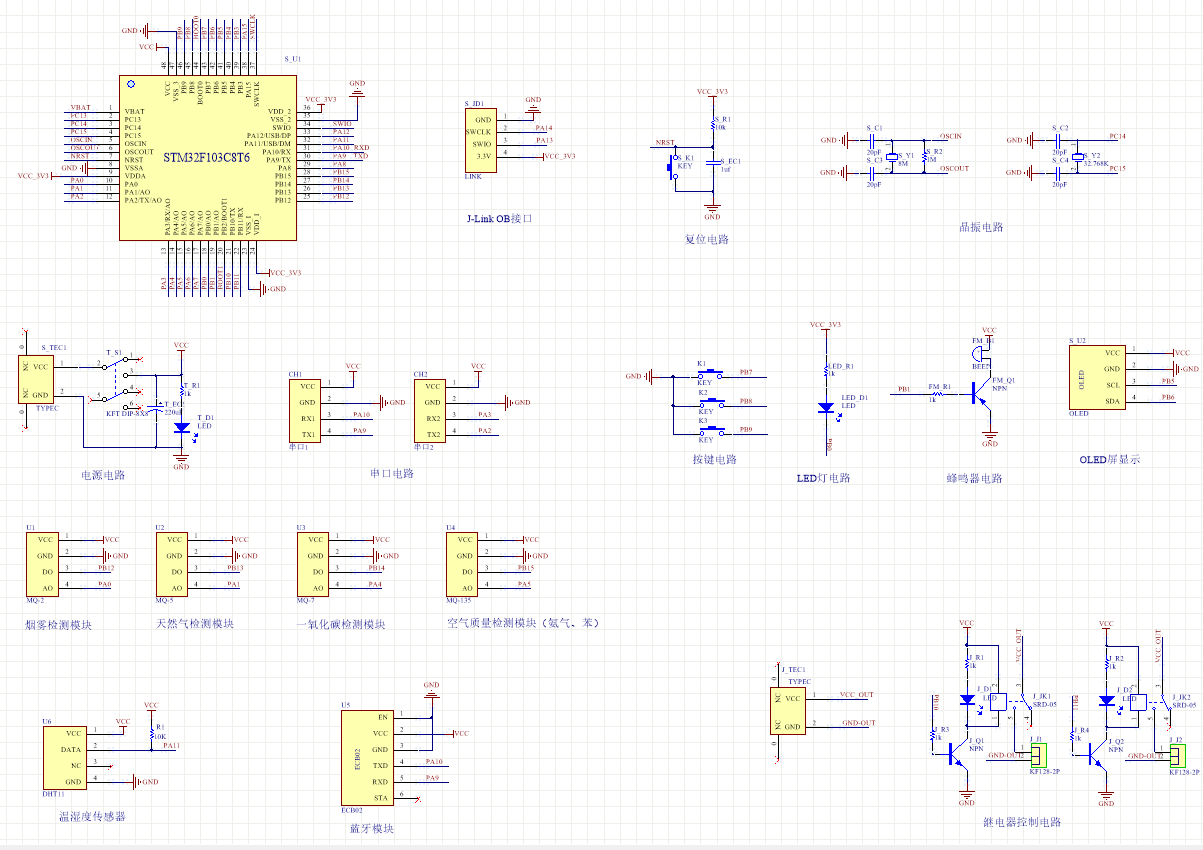The image size is (1203, 850).
Task: Click the '复位电路' caption
Action: click(x=706, y=239)
